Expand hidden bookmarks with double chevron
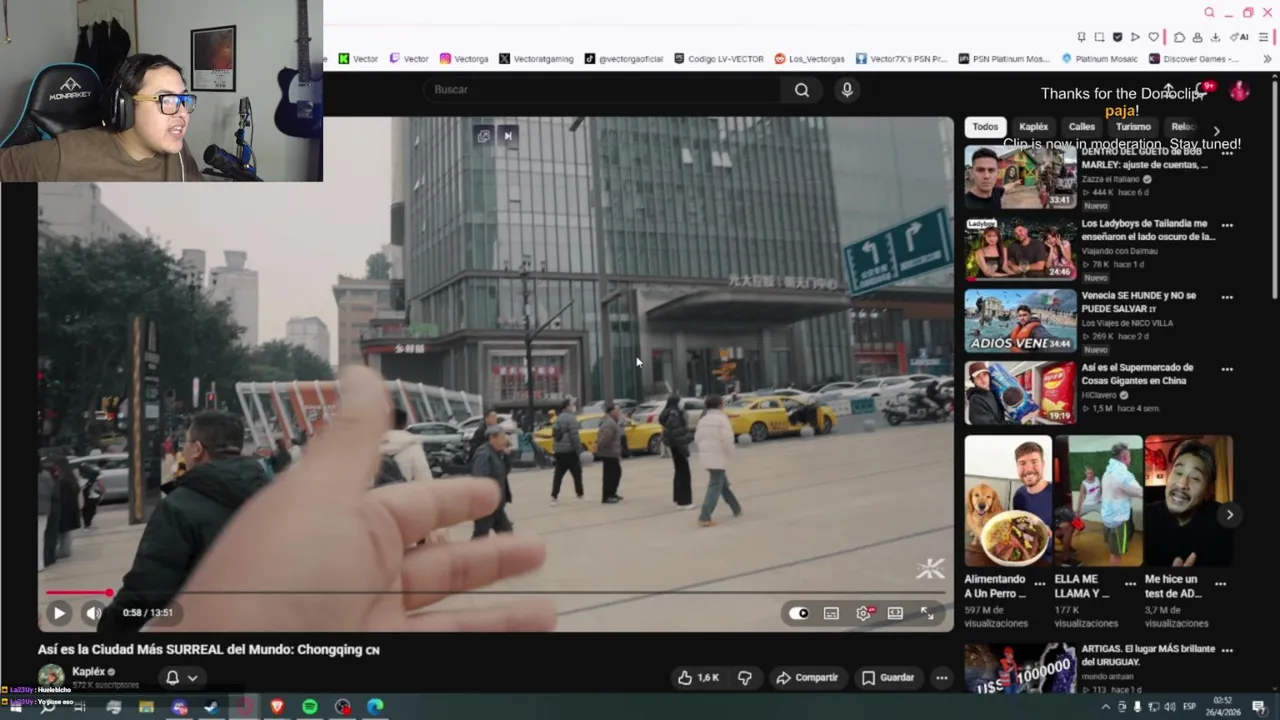This screenshot has width=1280, height=720. coord(1267,59)
